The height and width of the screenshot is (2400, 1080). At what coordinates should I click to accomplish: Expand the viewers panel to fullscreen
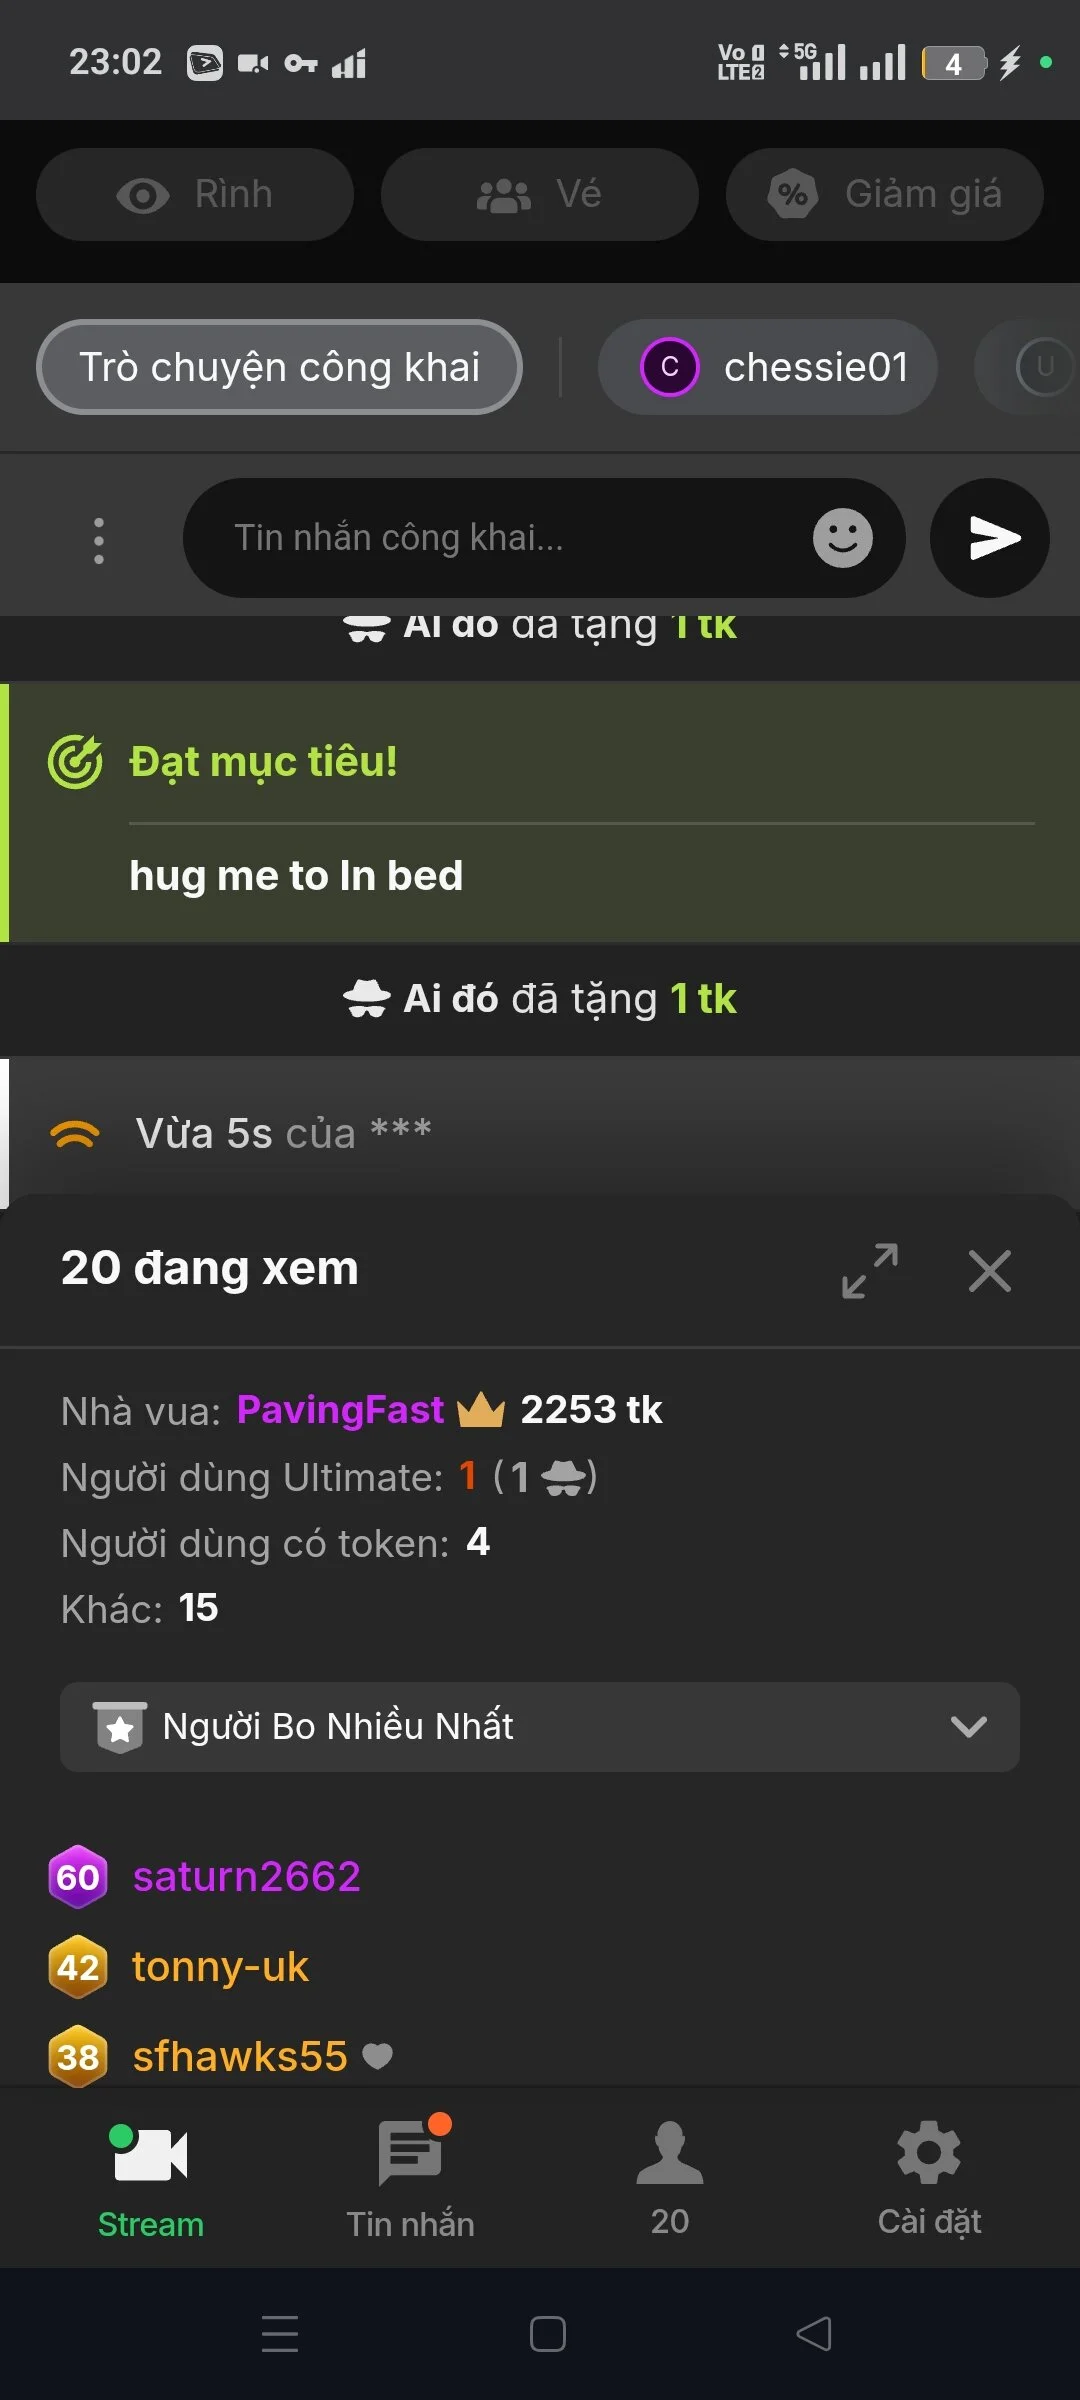869,1271
